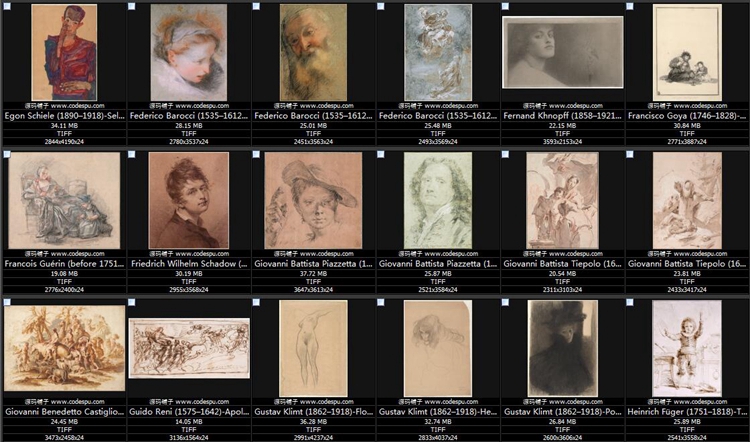The height and width of the screenshot is (442, 750).
Task: Click the filename 'Giovanni Benedetto Castiglio...'
Action: click(x=64, y=411)
